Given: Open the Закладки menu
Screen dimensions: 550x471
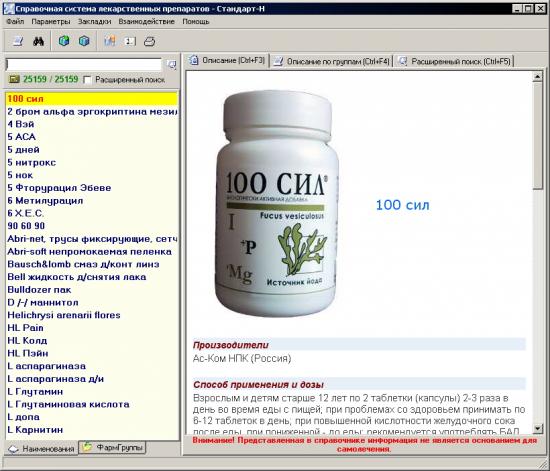Looking at the screenshot, I should 94,21.
